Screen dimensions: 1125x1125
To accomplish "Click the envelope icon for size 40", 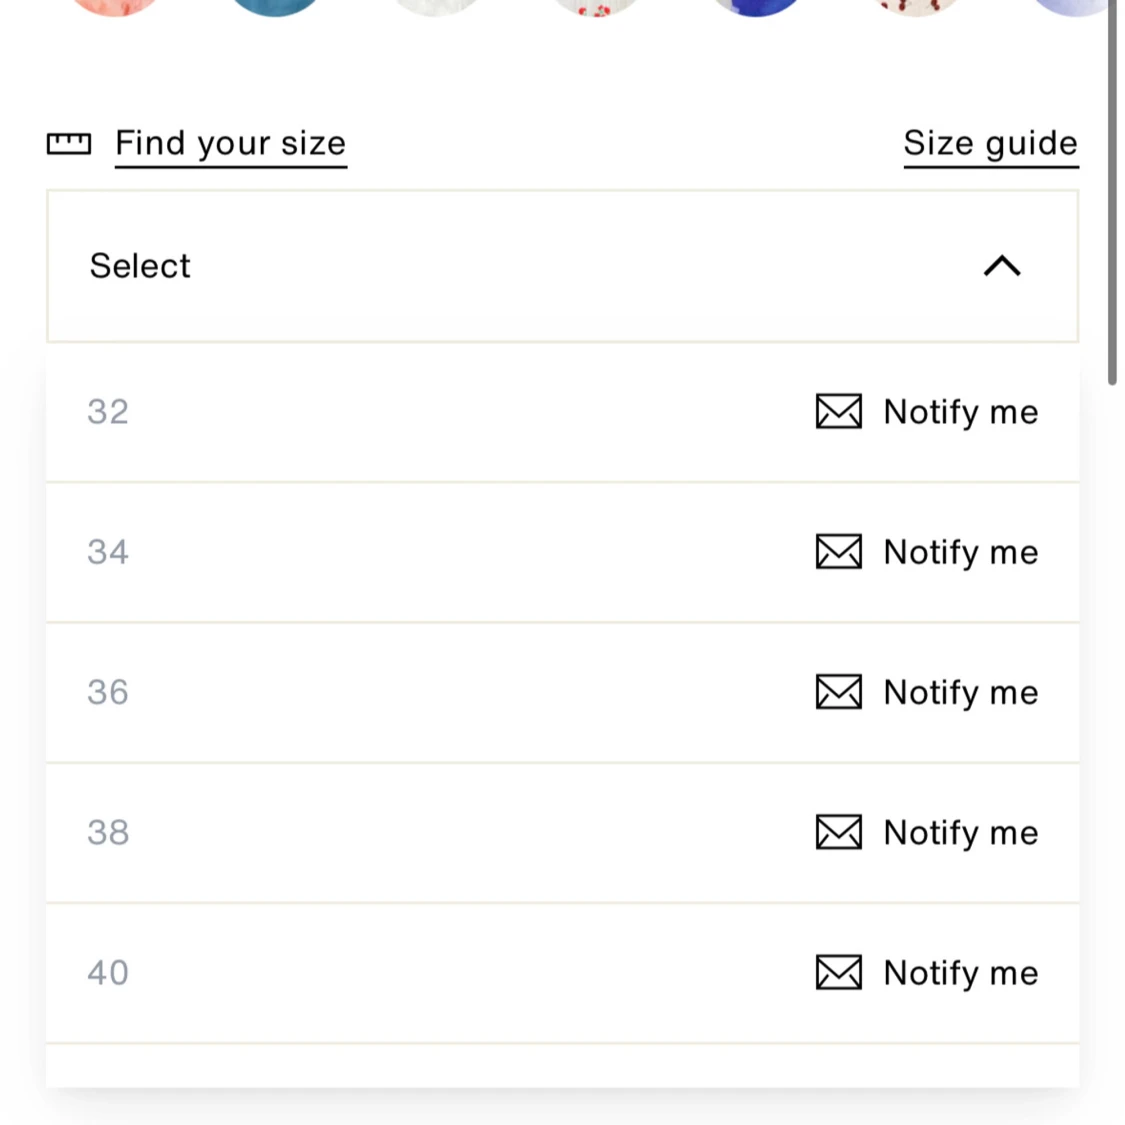I will point(838,972).
